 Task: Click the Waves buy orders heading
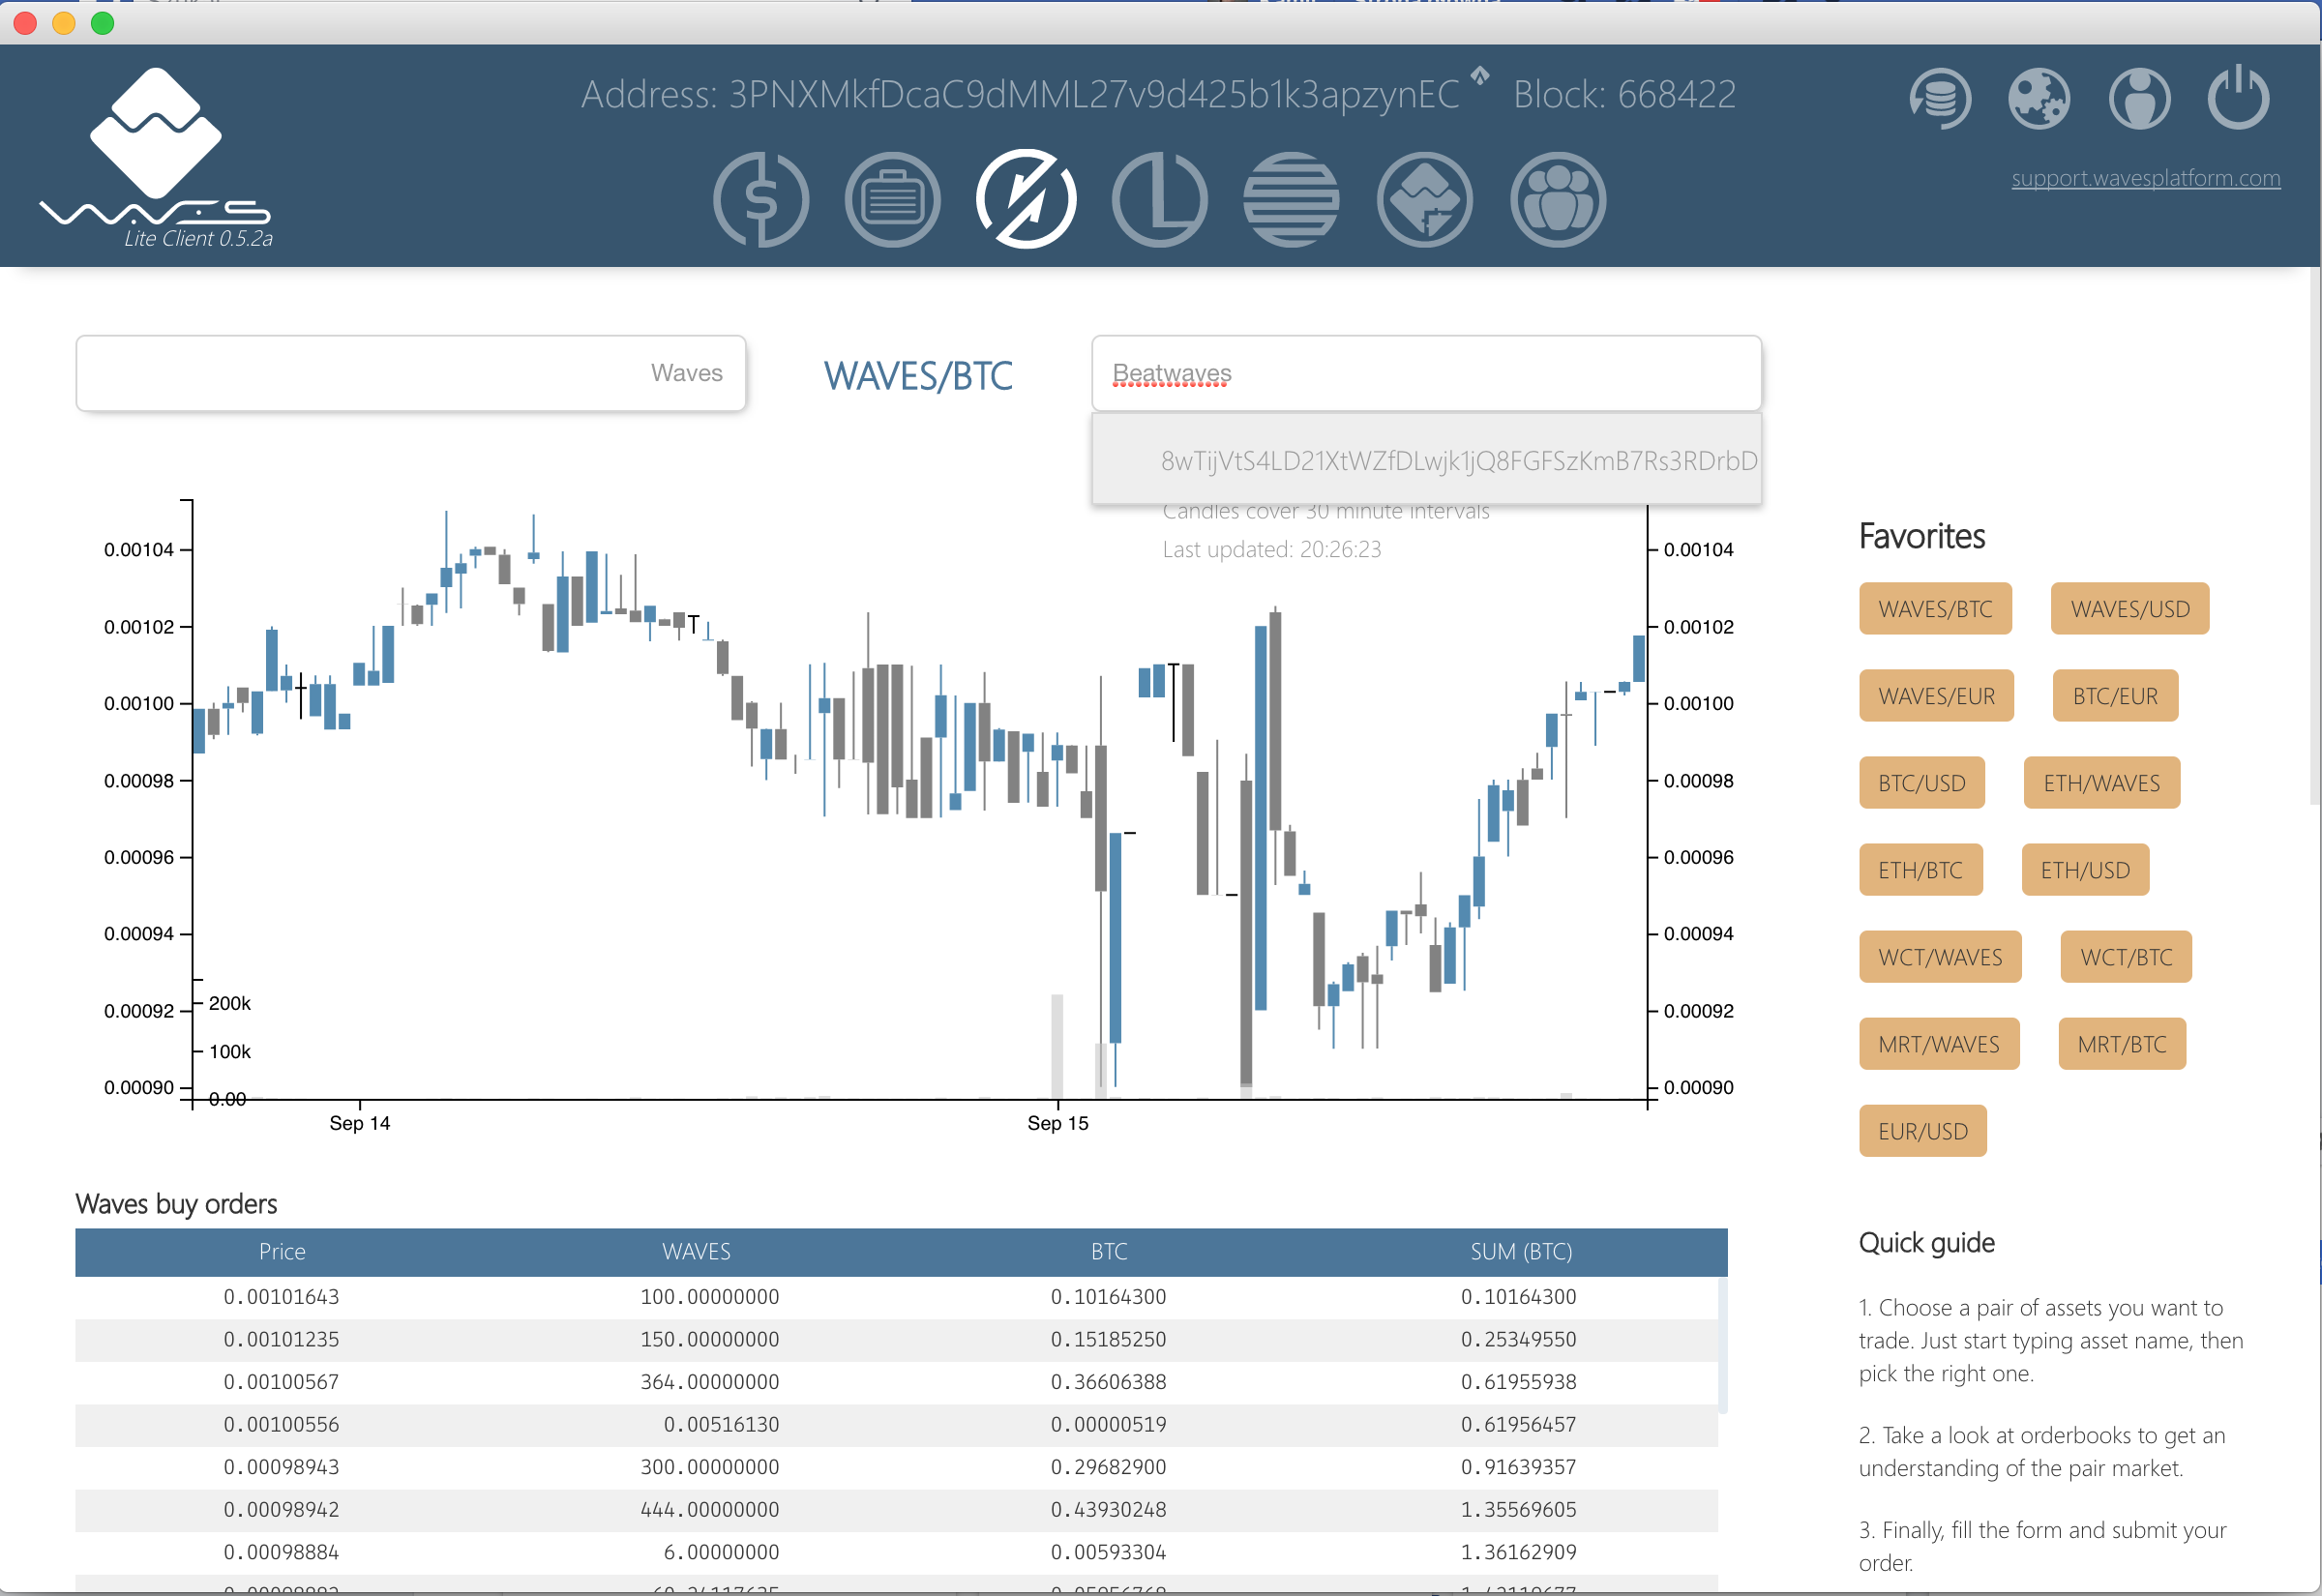[x=177, y=1203]
